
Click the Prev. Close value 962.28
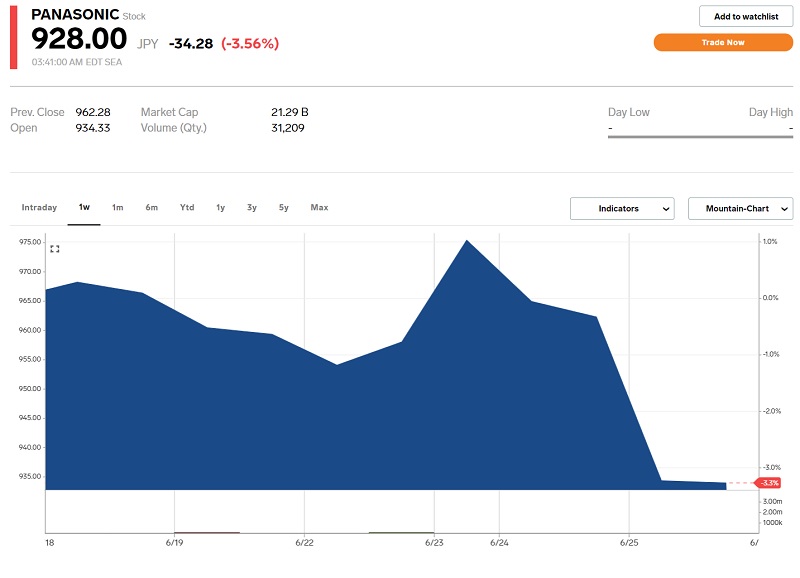pyautogui.click(x=93, y=112)
